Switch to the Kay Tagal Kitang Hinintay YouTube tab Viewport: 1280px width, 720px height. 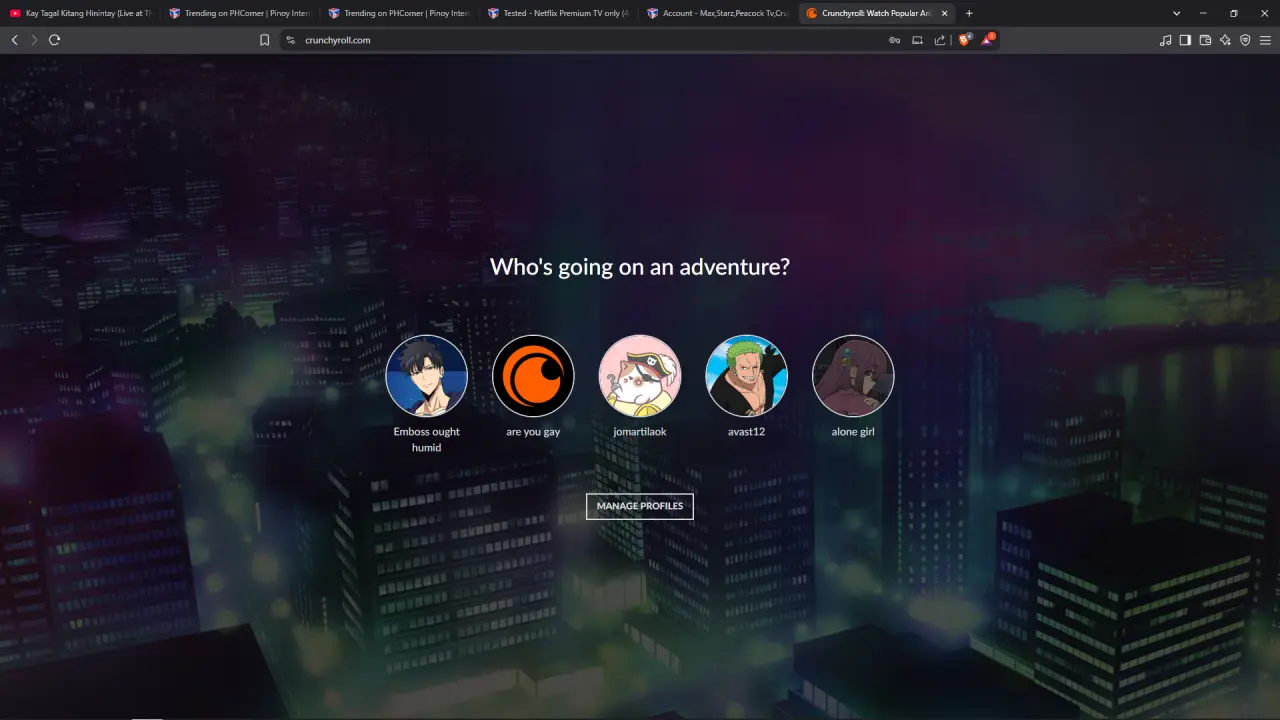[80, 13]
